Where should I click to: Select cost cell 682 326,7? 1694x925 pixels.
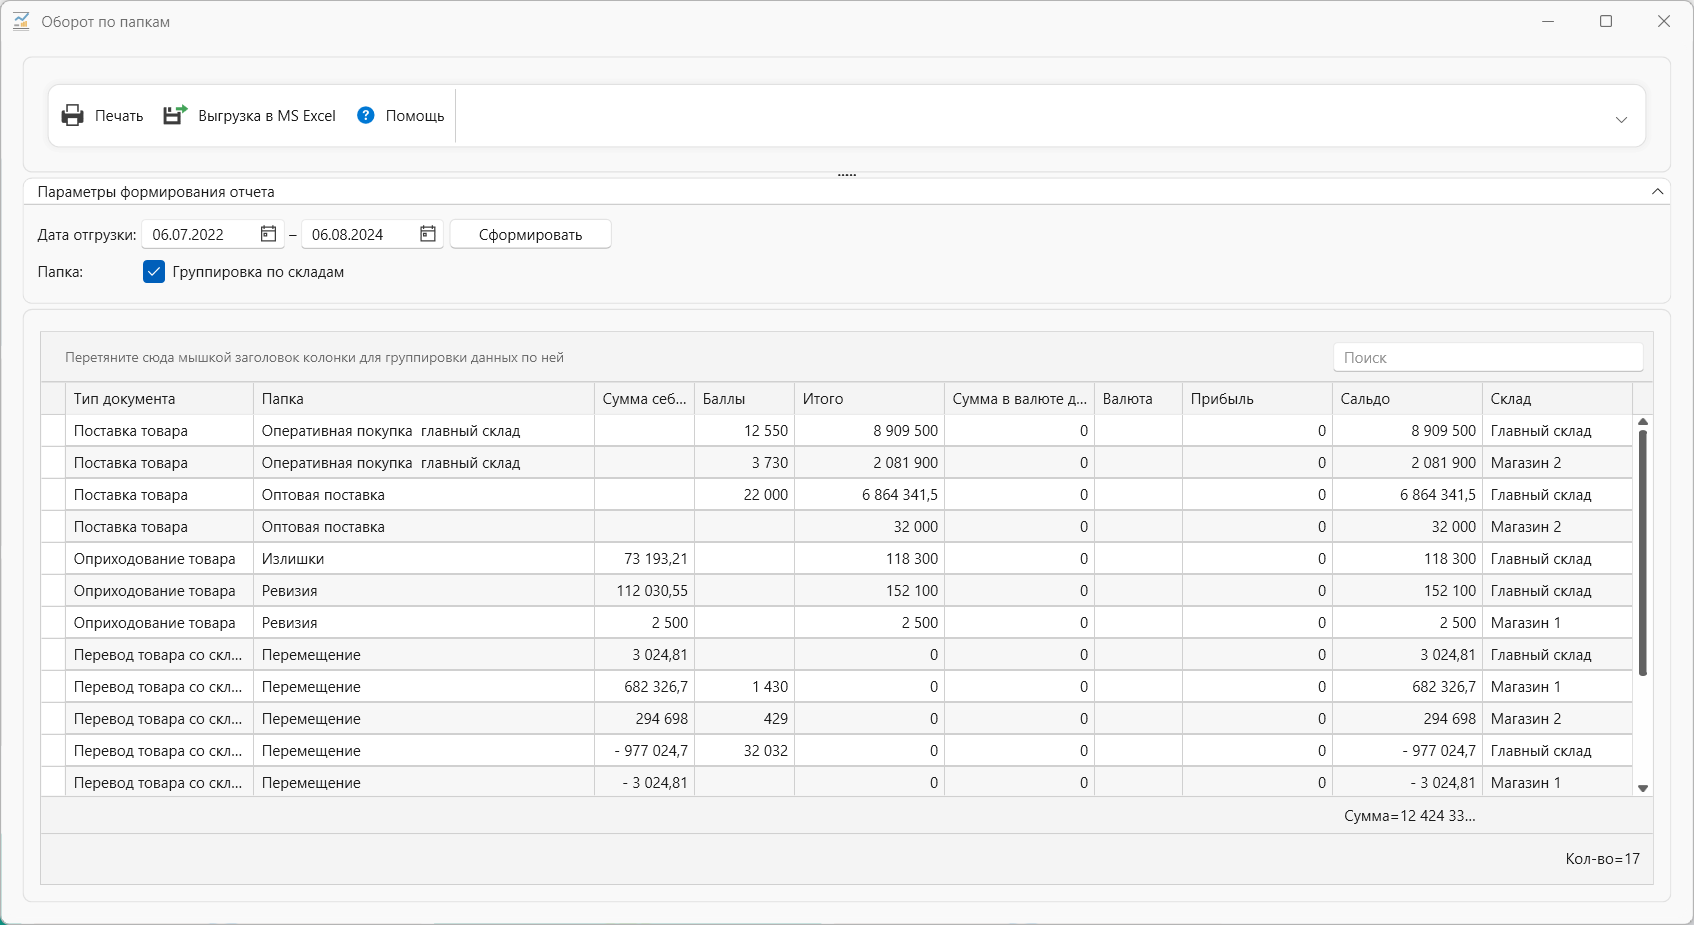(x=644, y=687)
